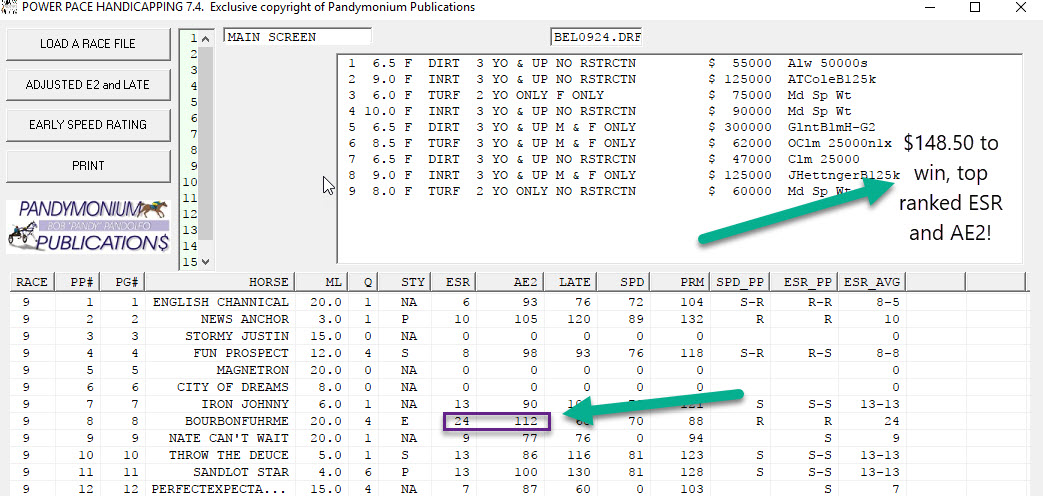Maximize the Power Pace Handicapping window
The width and height of the screenshot is (1043, 496).
coord(975,8)
